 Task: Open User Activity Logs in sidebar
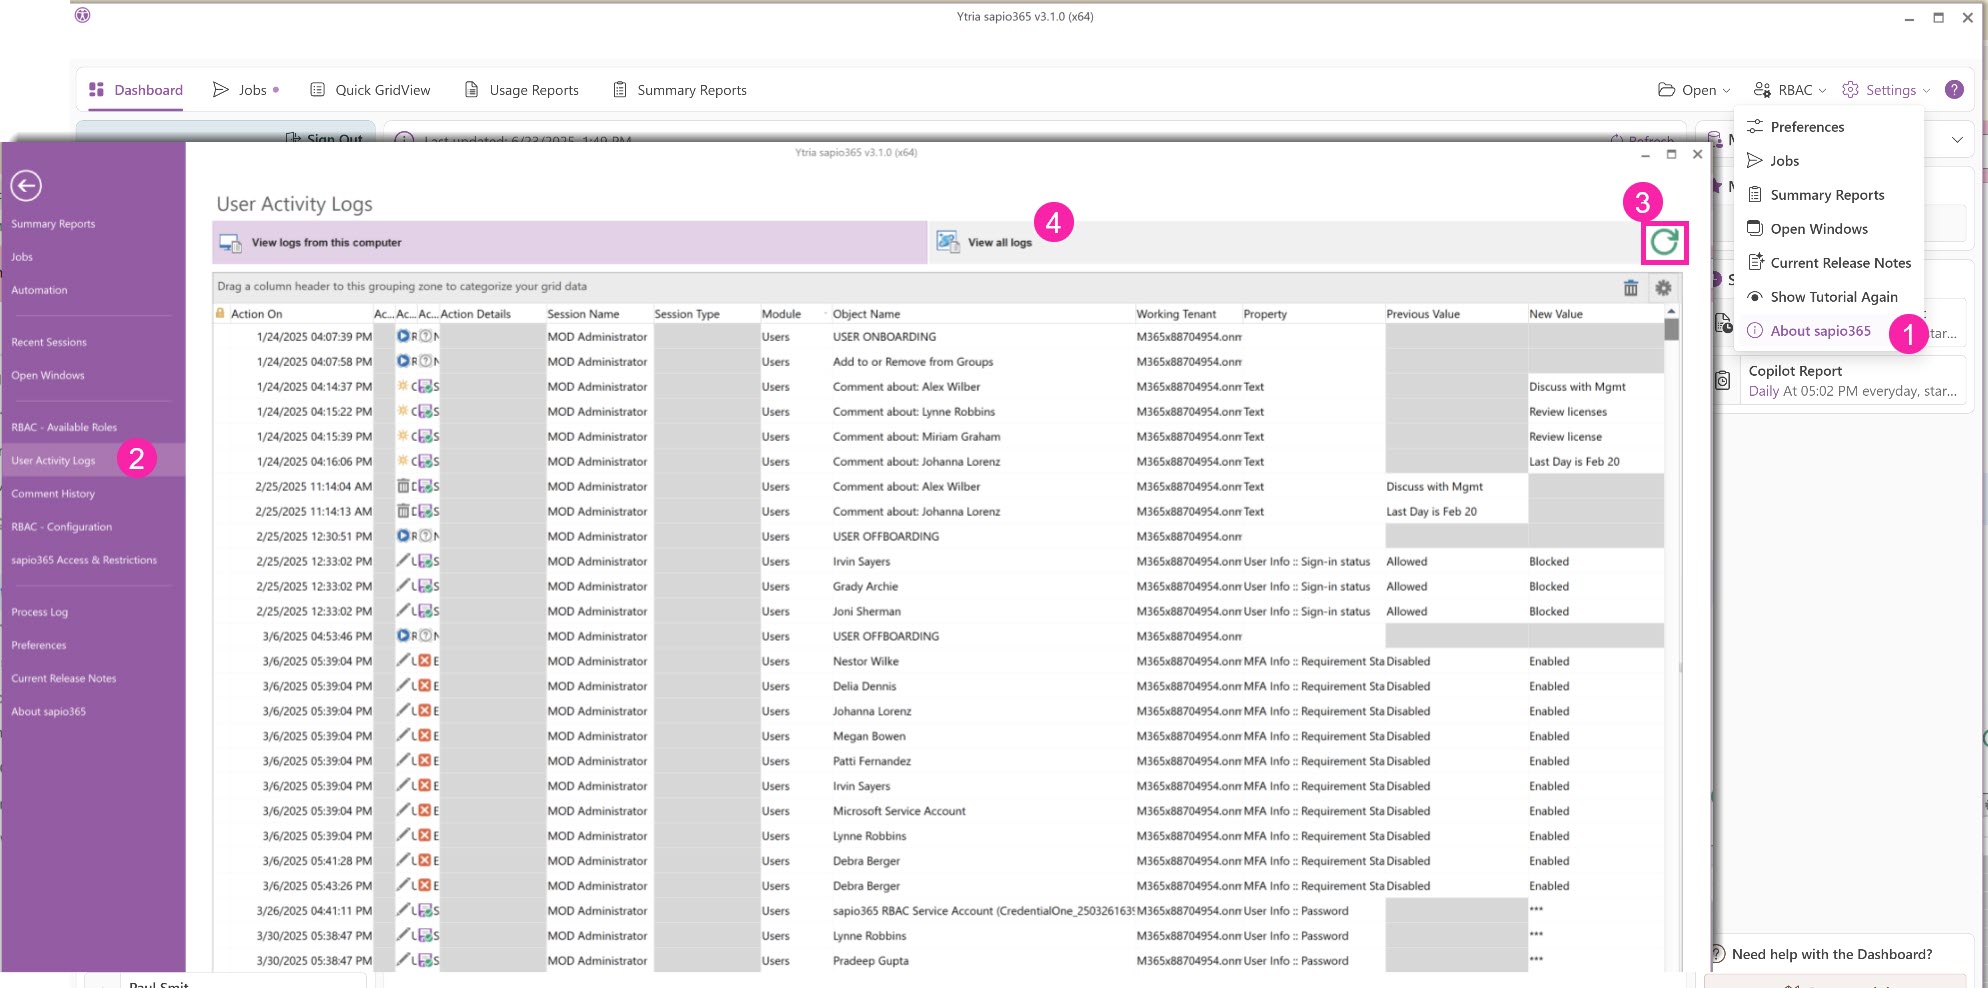[x=53, y=461]
